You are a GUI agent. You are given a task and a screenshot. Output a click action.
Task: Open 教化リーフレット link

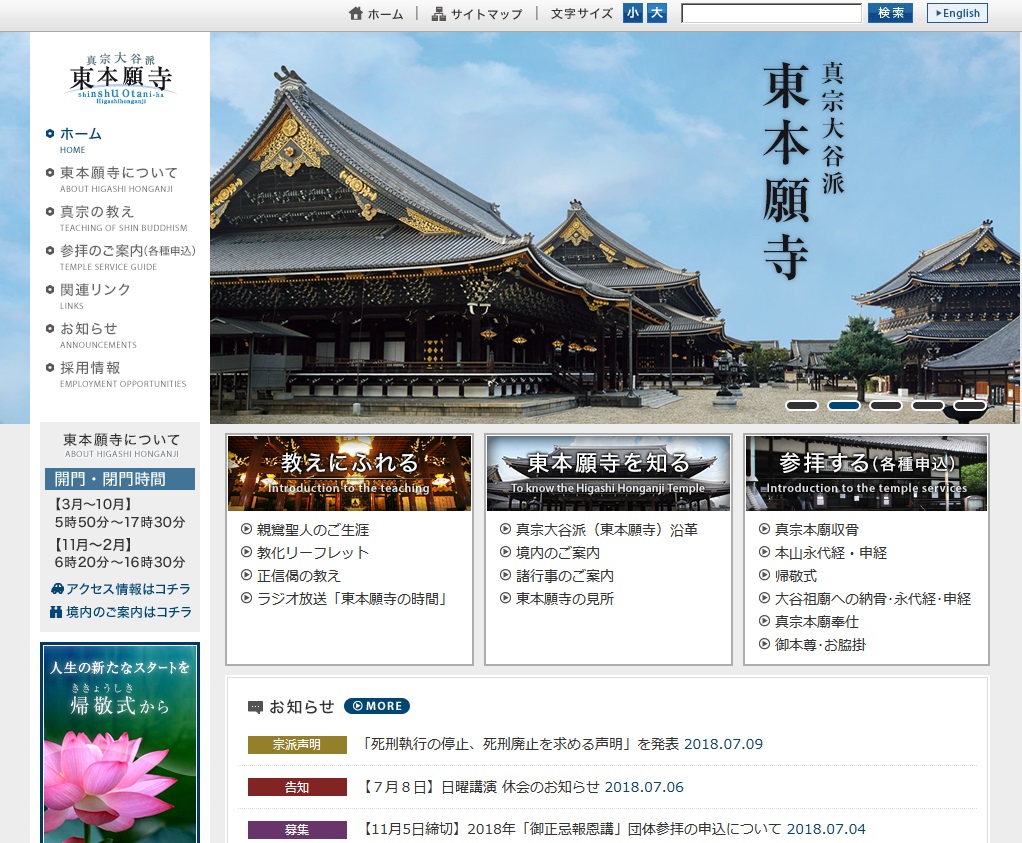coord(313,553)
